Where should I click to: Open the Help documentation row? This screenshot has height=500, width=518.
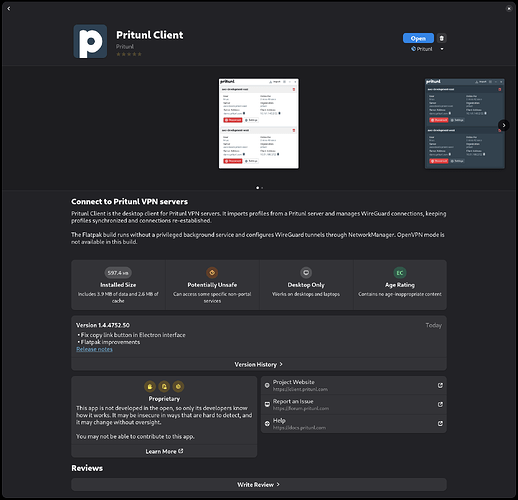[x=354, y=424]
